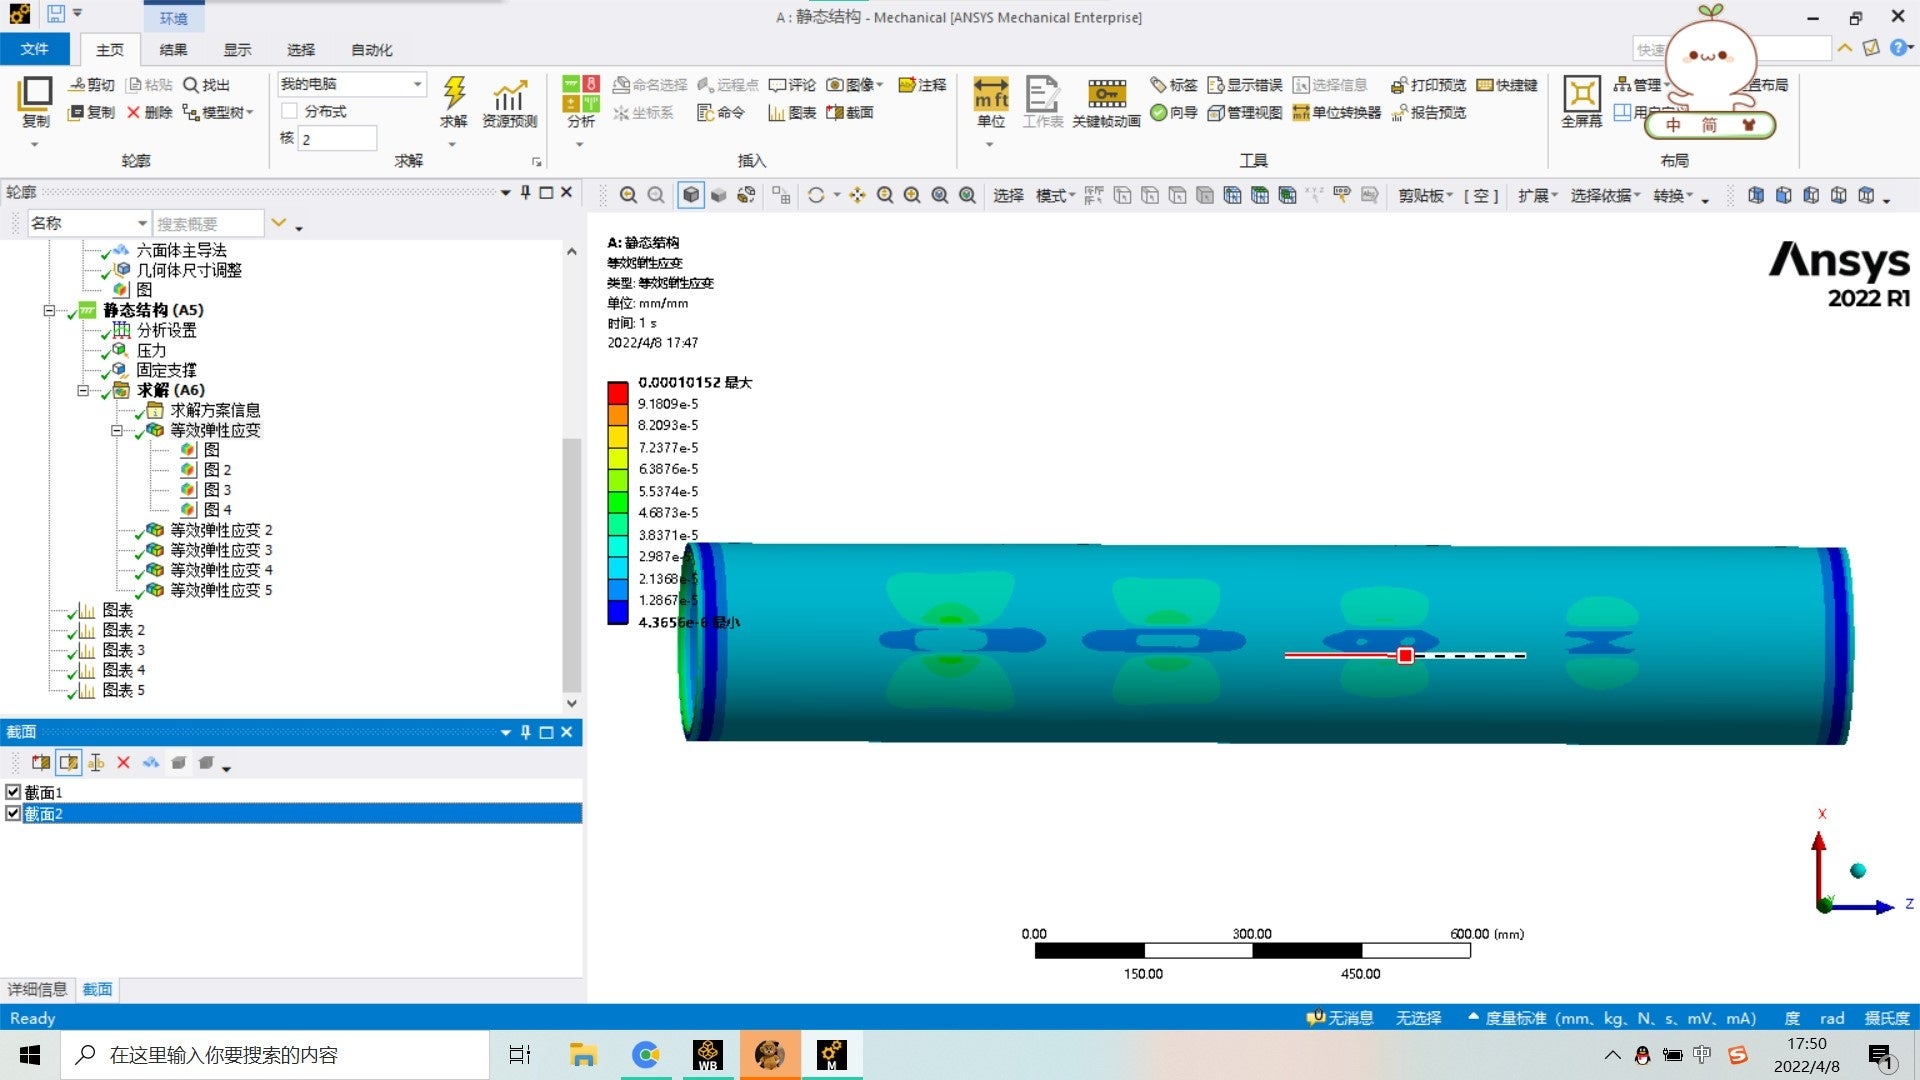Uncheck the 截面1 checkbox
This screenshot has height=1080, width=1920.
[x=14, y=792]
